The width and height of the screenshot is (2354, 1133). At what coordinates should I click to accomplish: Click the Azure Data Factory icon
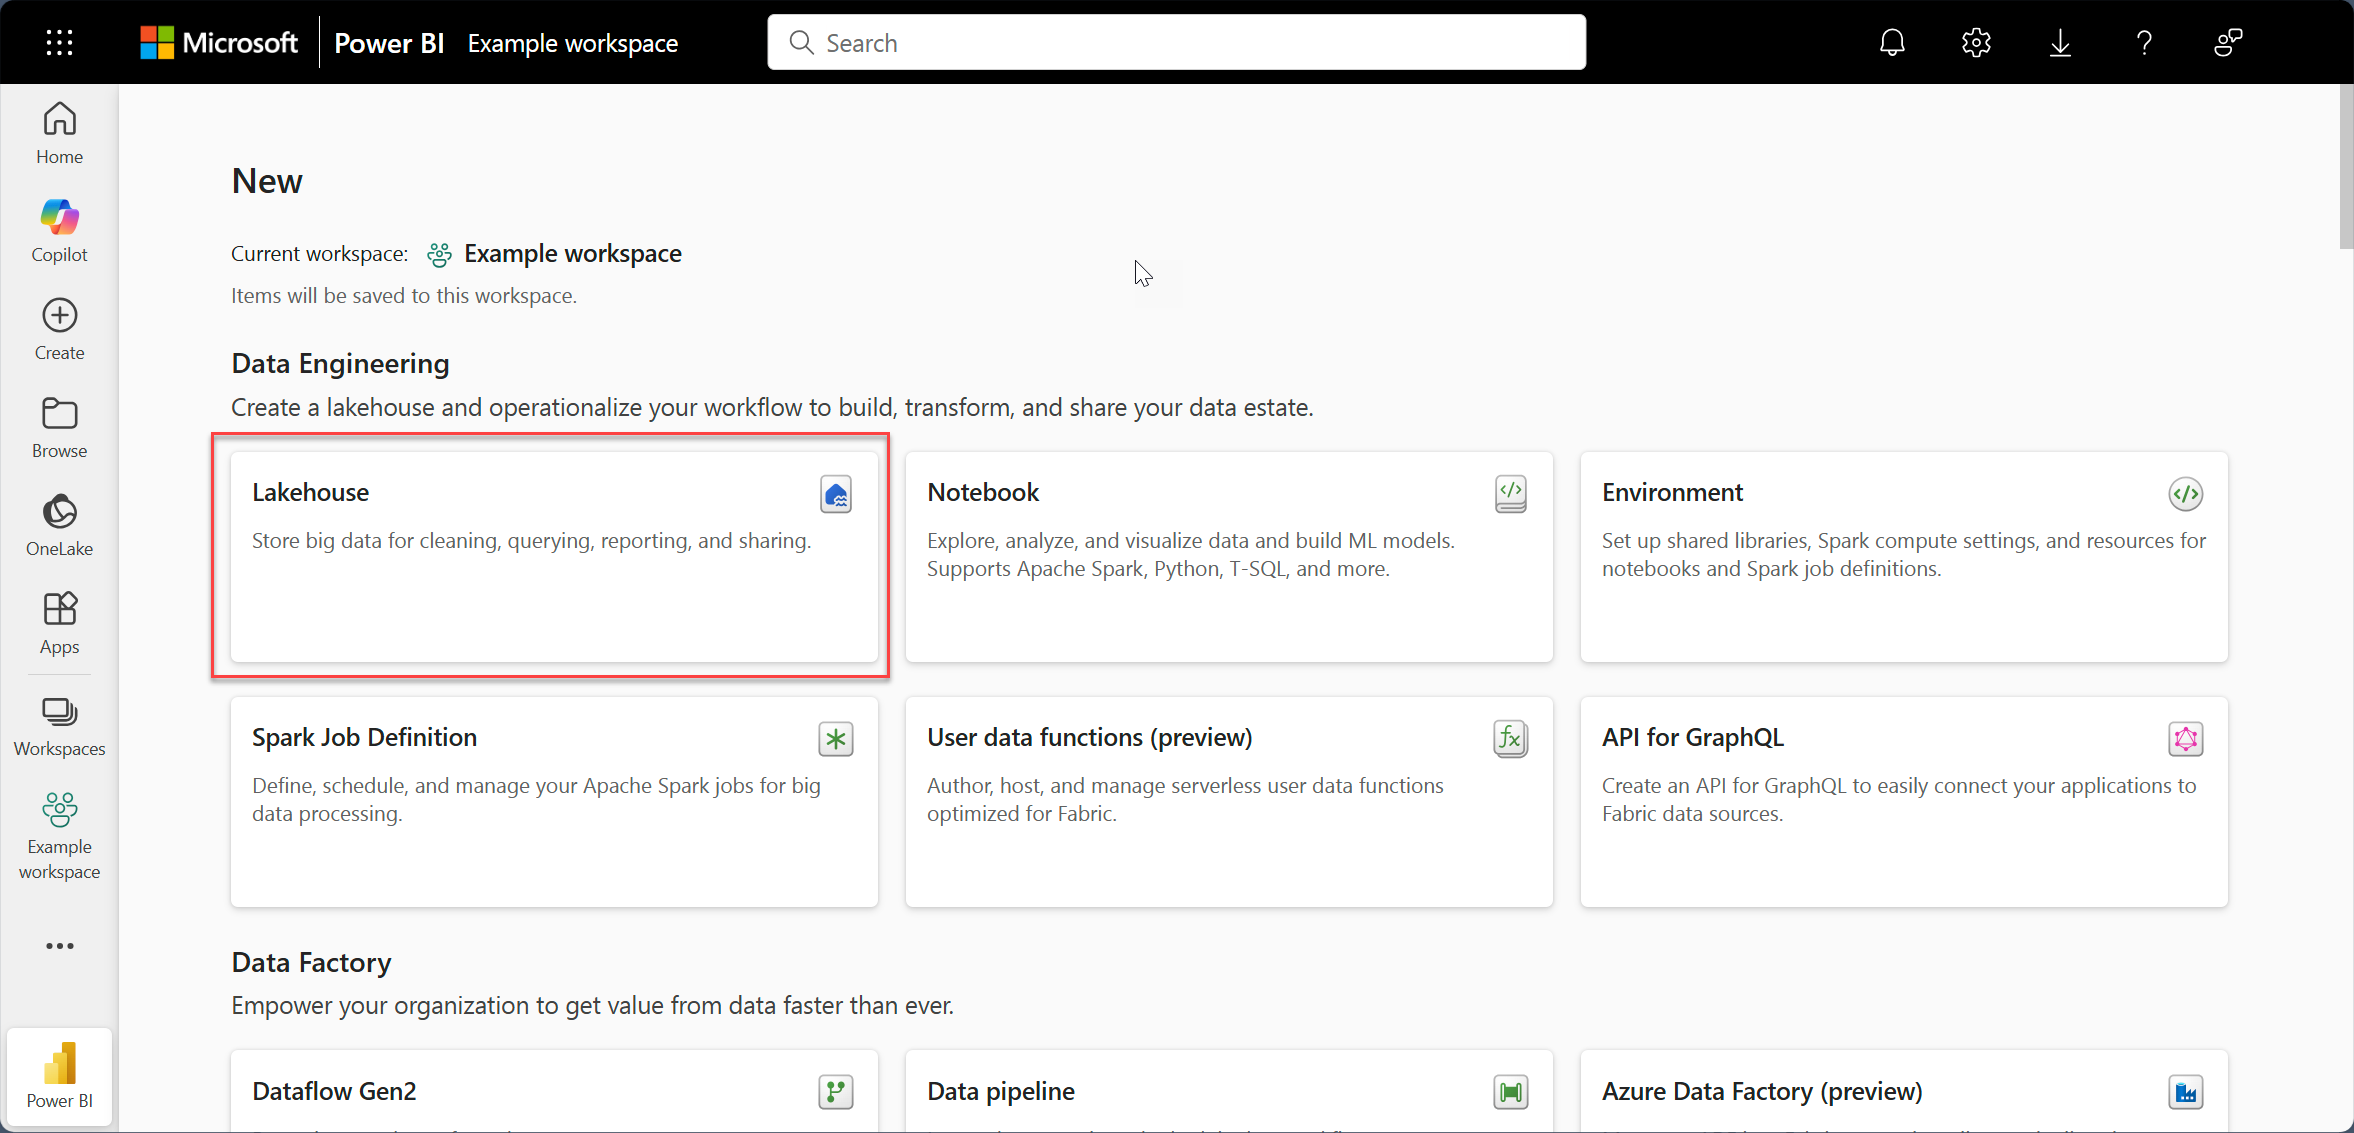[x=2185, y=1092]
